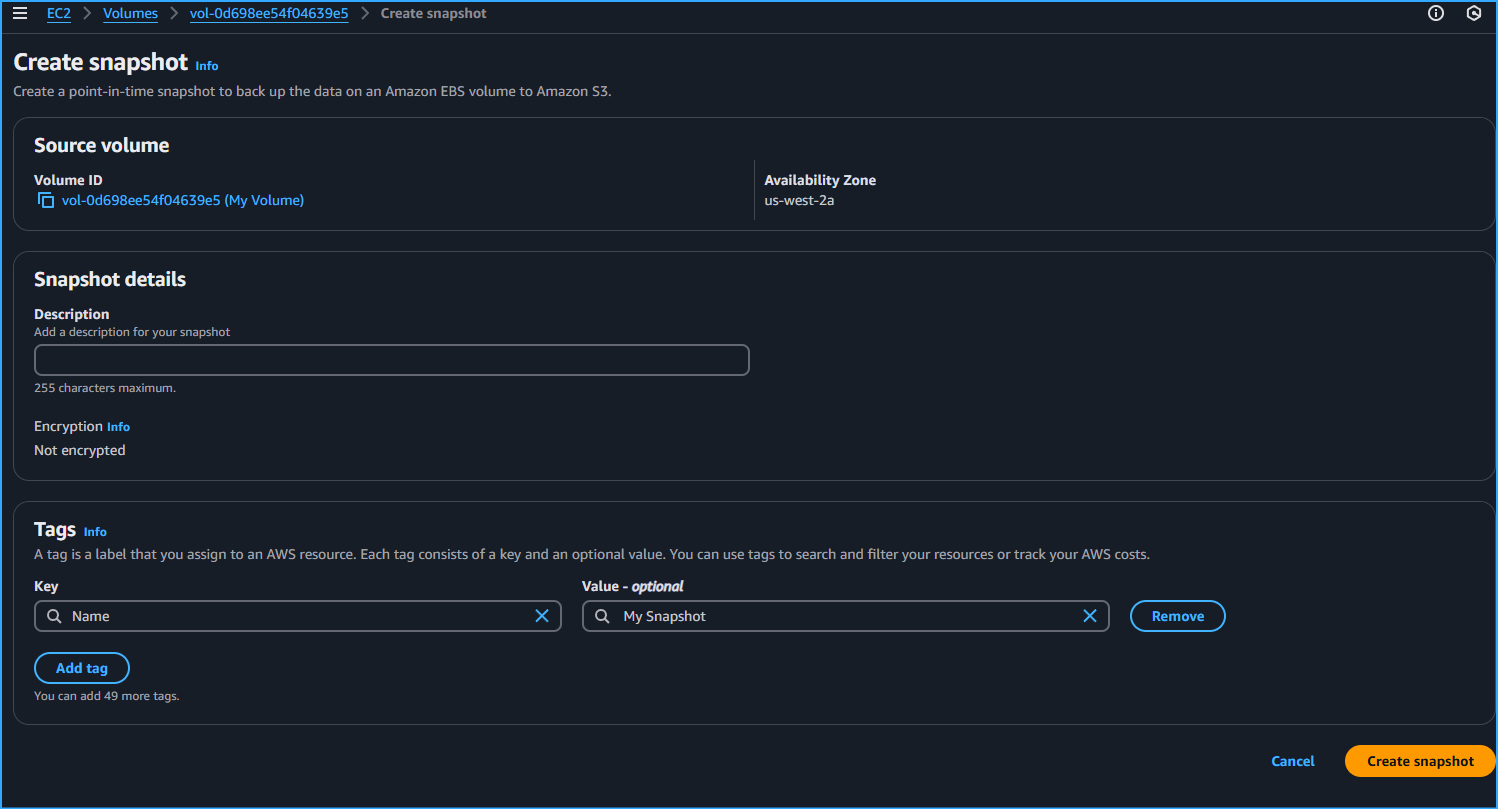Go to EC2 from the breadcrumb trail
Viewport: 1498px width, 809px height.
point(59,13)
